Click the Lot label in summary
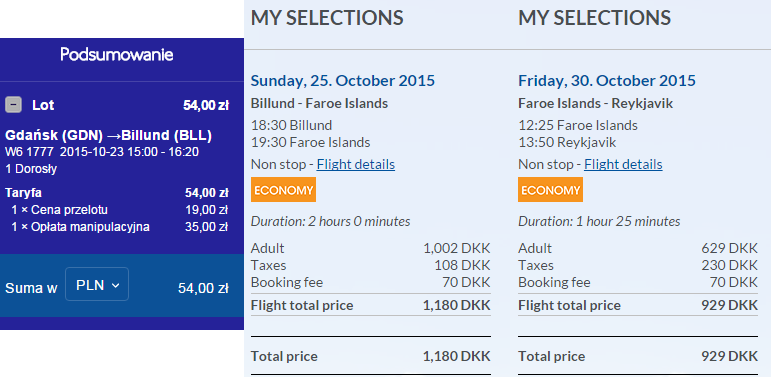Viewport: 771px width, 378px height. coord(43,105)
